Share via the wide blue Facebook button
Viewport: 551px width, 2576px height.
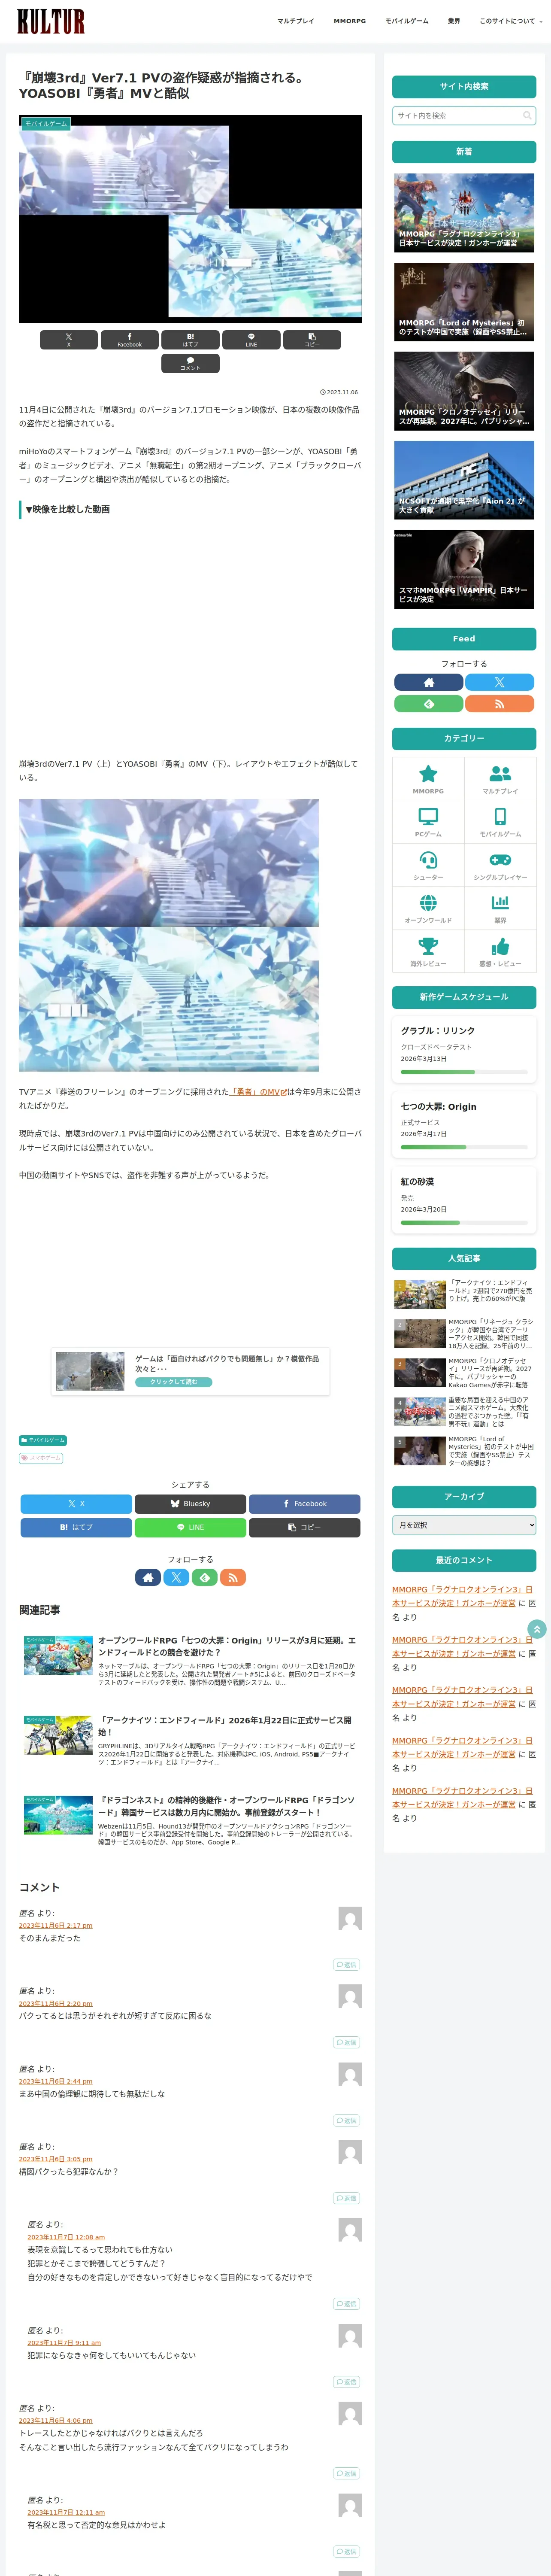click(304, 1503)
